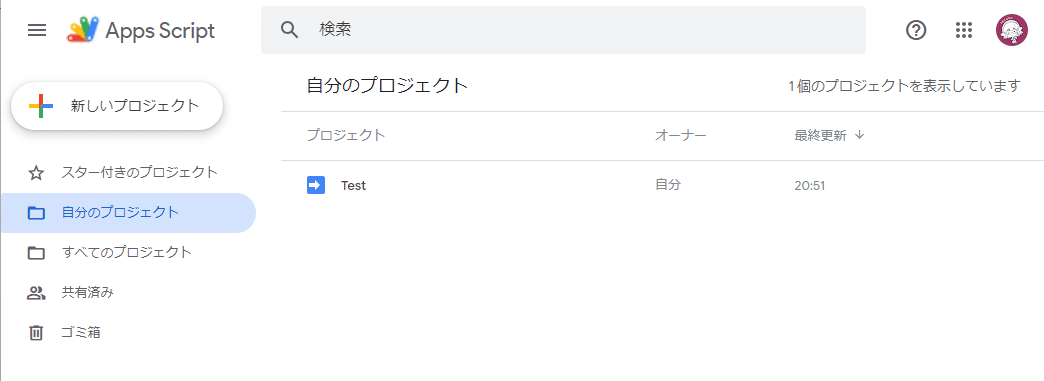Click the Test project file icon
1044x381 pixels.
316,185
